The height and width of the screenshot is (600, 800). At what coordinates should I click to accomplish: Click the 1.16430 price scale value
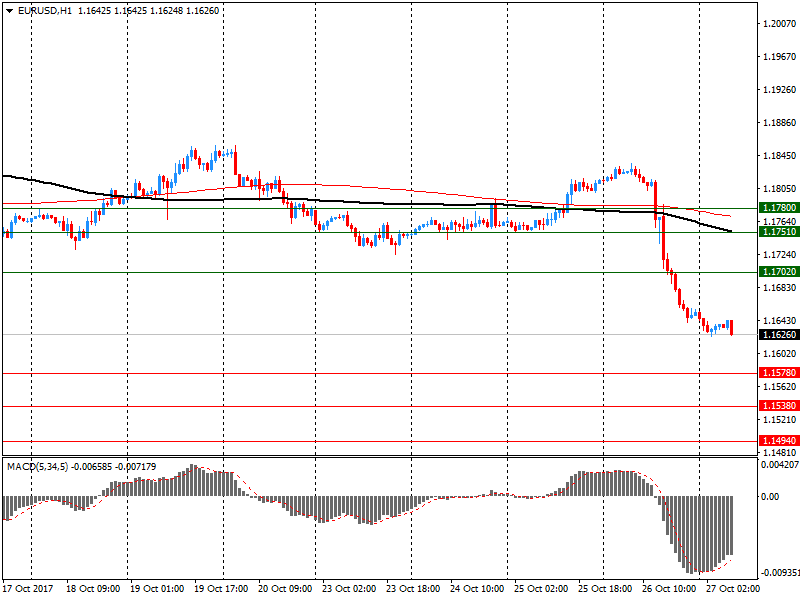pyautogui.click(x=780, y=321)
